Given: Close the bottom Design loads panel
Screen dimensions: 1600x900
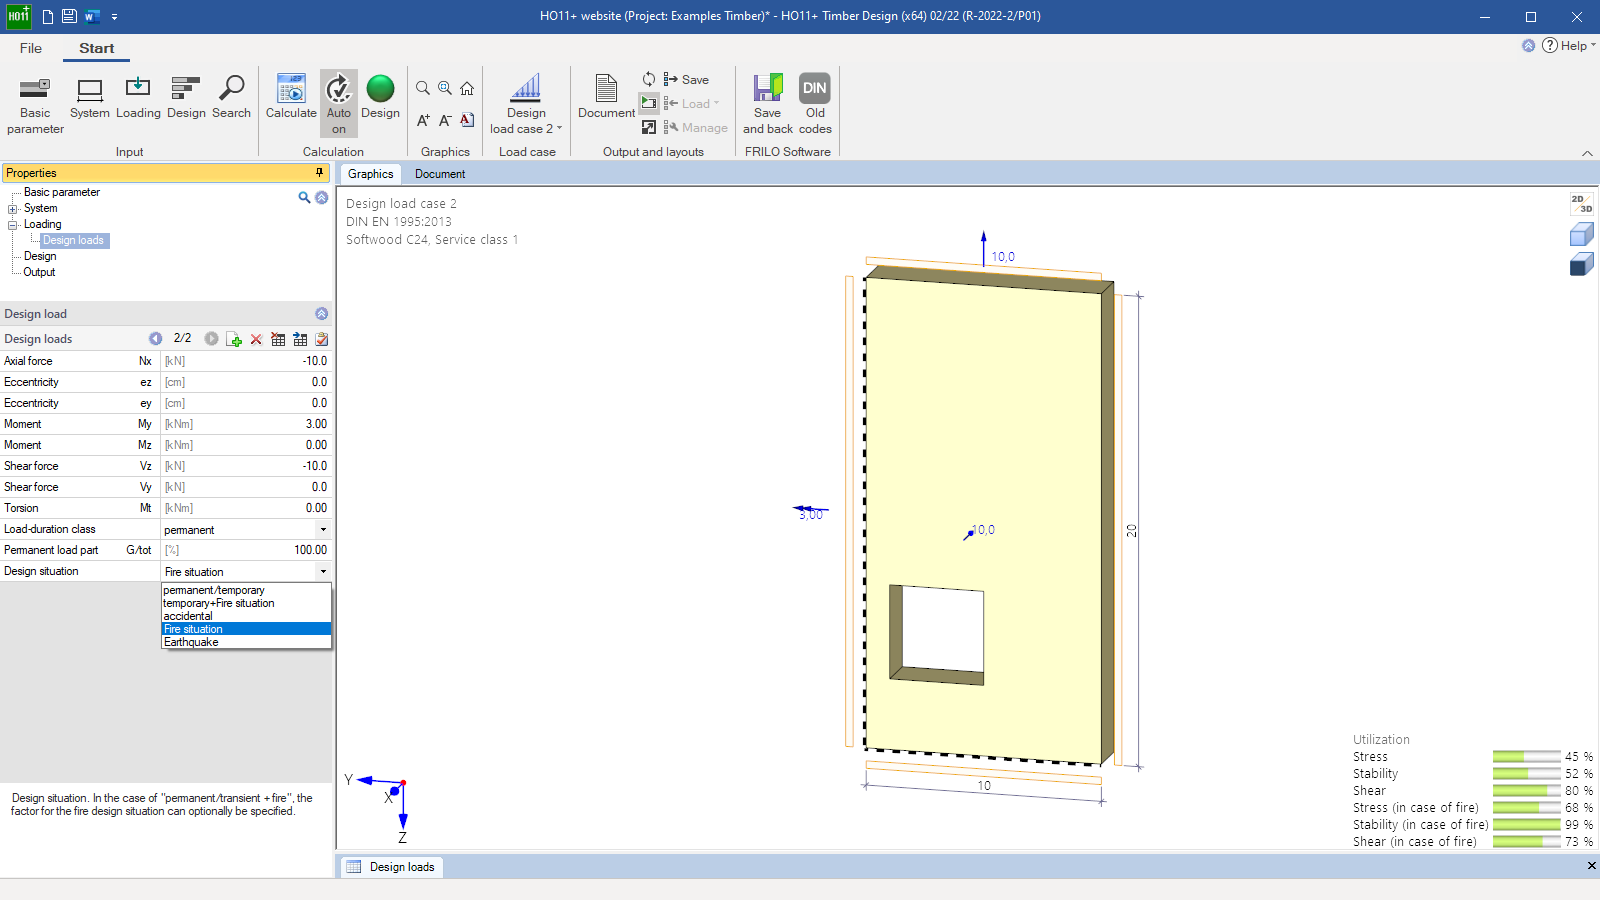Looking at the screenshot, I should tap(1591, 866).
